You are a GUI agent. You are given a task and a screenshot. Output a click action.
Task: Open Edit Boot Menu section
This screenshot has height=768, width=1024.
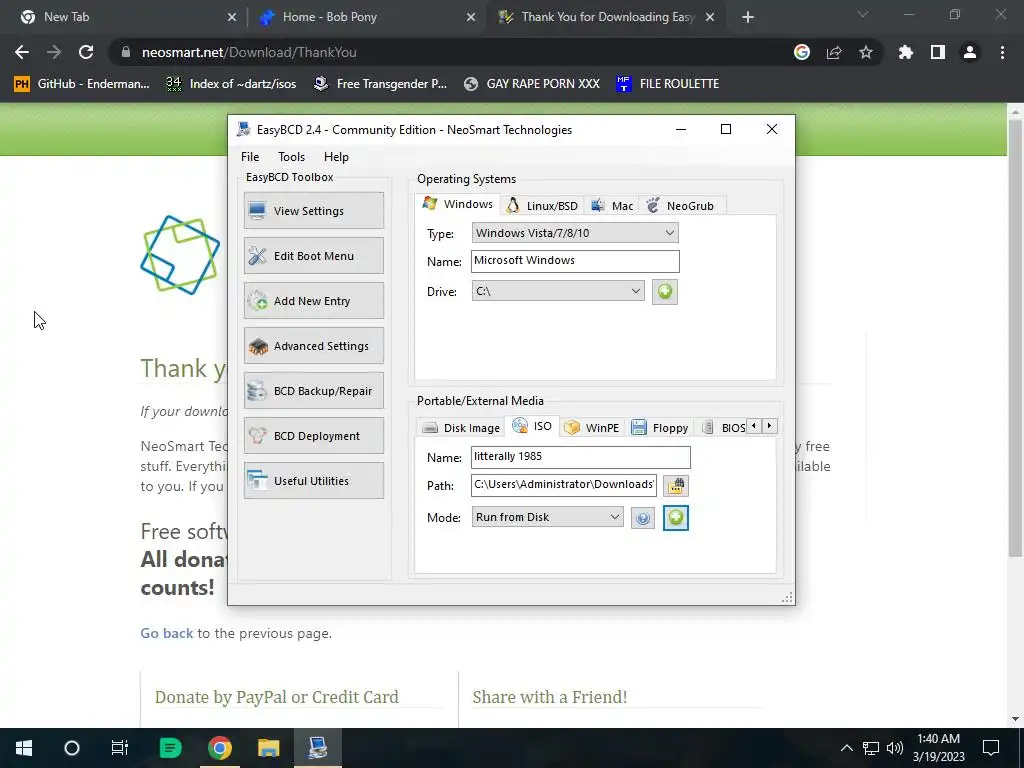click(313, 255)
